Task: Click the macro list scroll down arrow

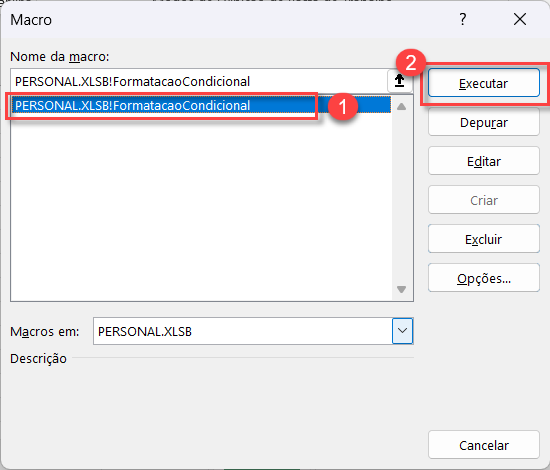Action: (x=402, y=289)
